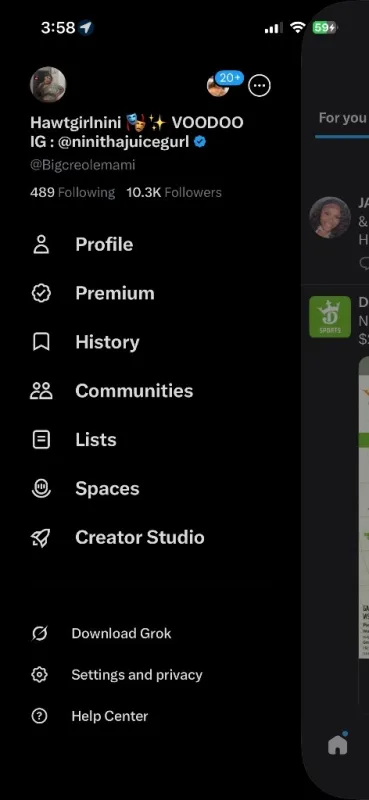Viewport: 369px width, 800px height.
Task: Tap the Lists document icon
Action: [x=41, y=439]
